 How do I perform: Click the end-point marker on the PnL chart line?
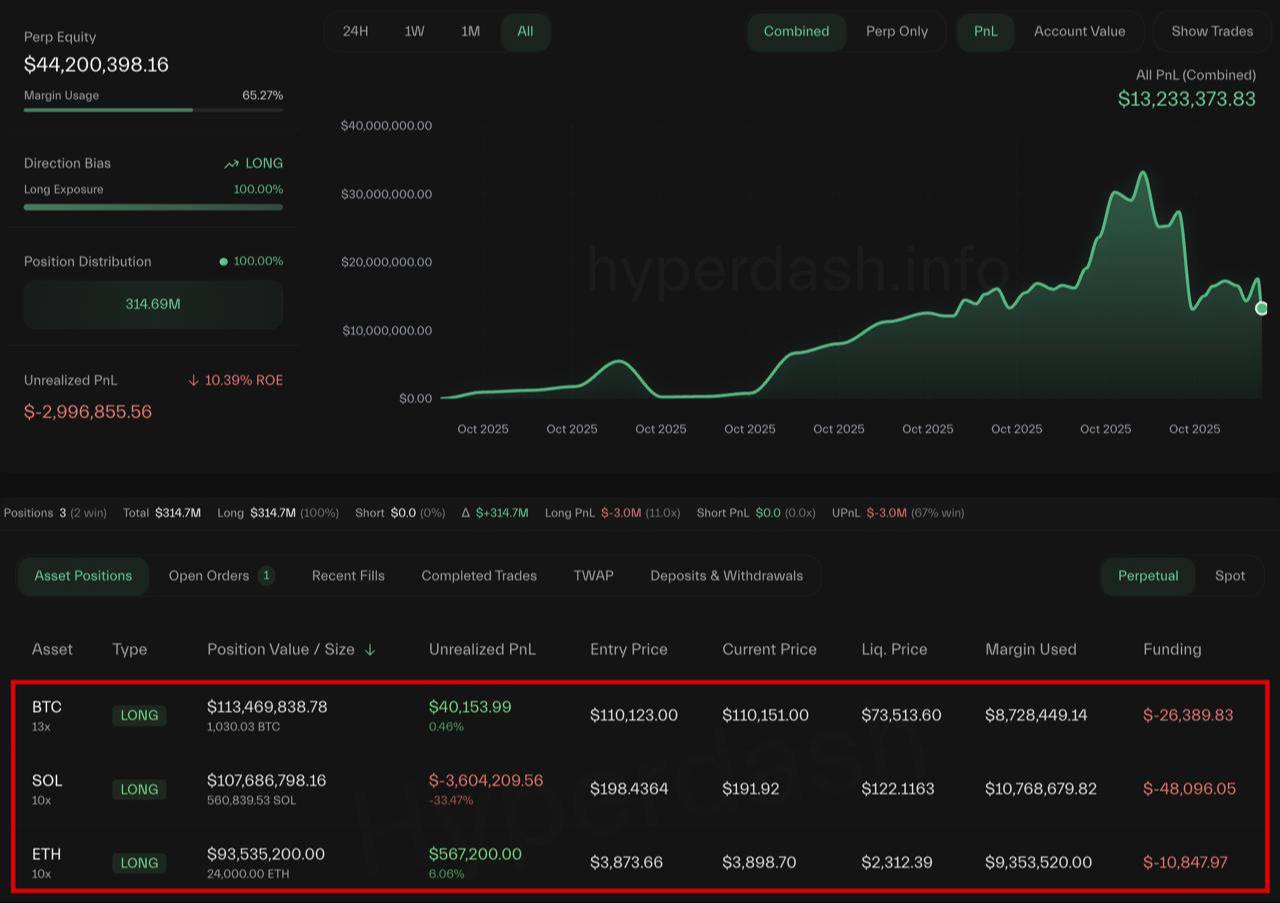1261,308
